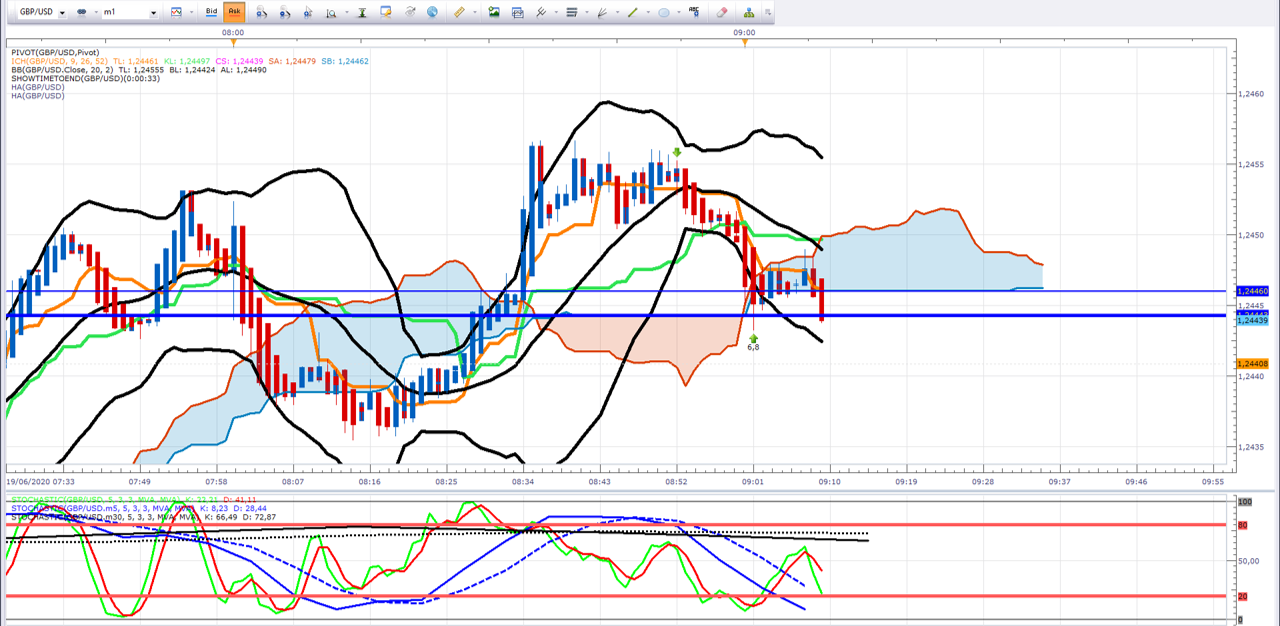1280x626 pixels.
Task: Select the eraser tool icon
Action: [722, 13]
